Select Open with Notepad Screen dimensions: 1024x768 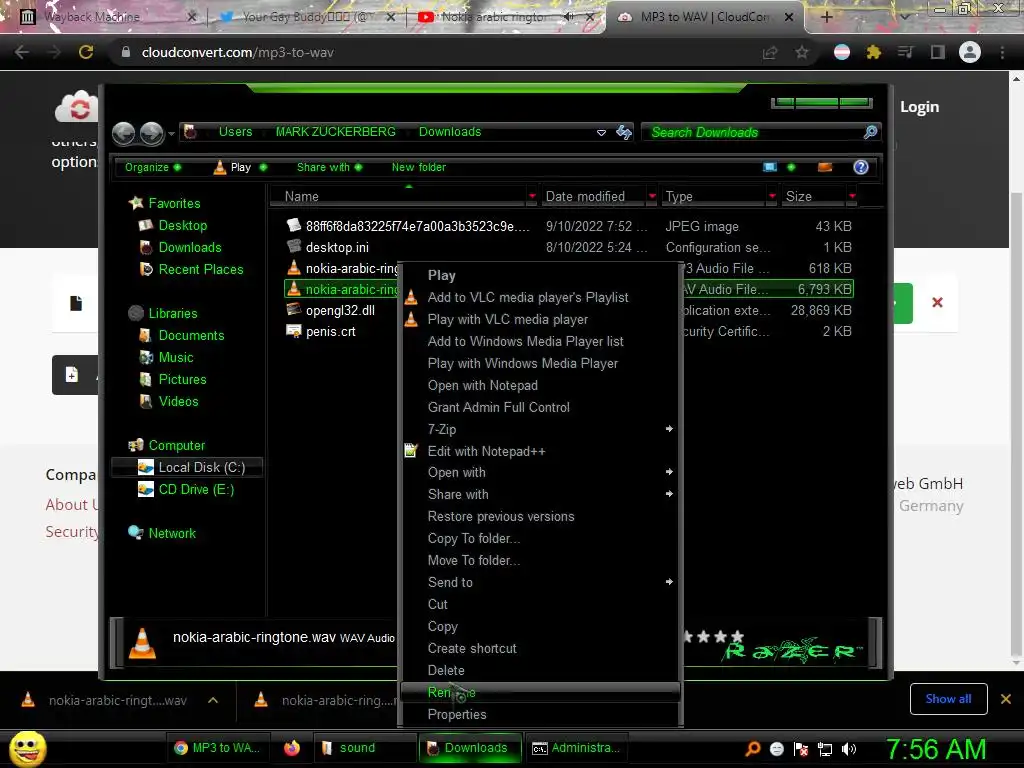pos(541,385)
